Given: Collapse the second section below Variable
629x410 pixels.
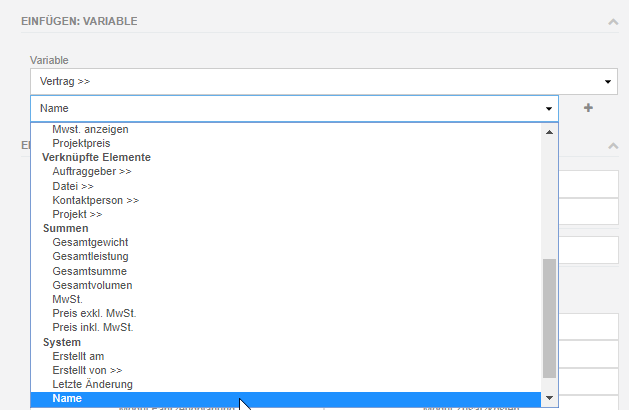Looking at the screenshot, I should click(x=613, y=146).
